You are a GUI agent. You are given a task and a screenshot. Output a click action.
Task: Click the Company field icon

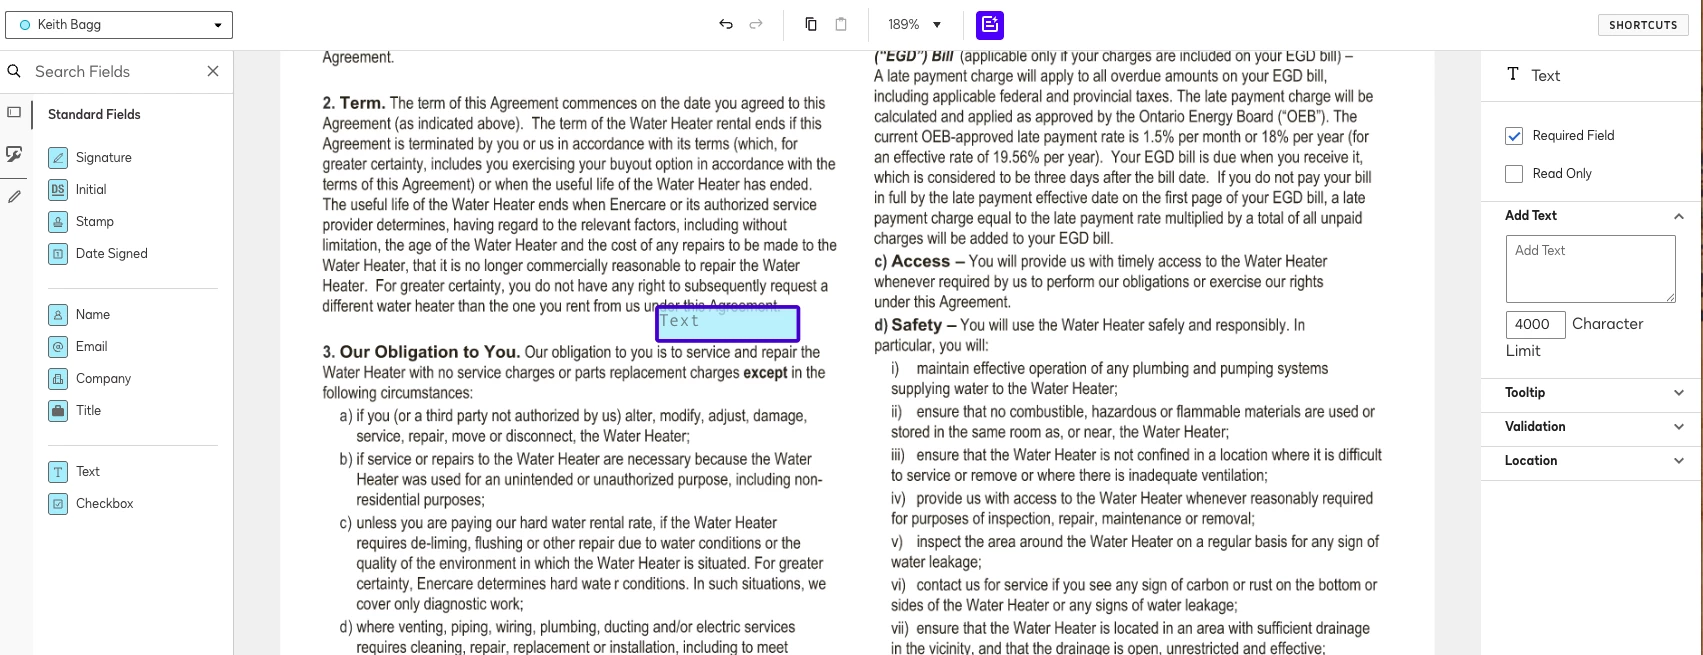pyautogui.click(x=58, y=379)
